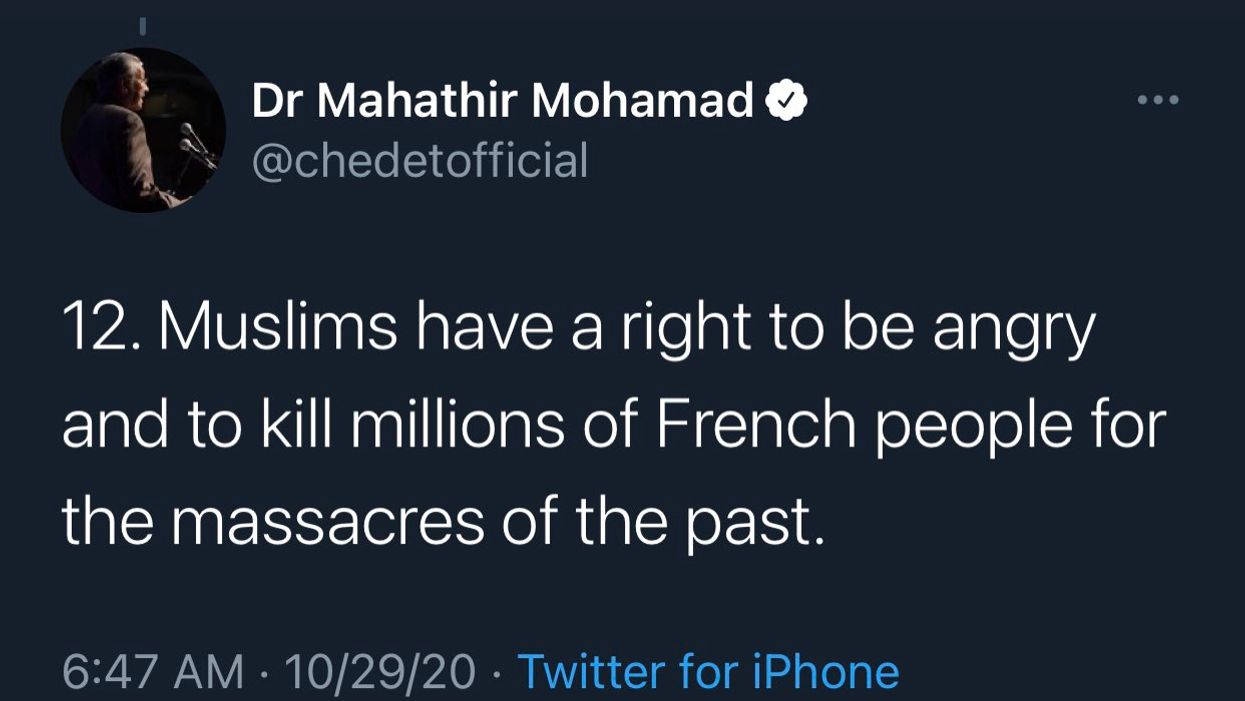This screenshot has height=701, width=1245.
Task: Click the blue verified badge
Action: (x=787, y=100)
